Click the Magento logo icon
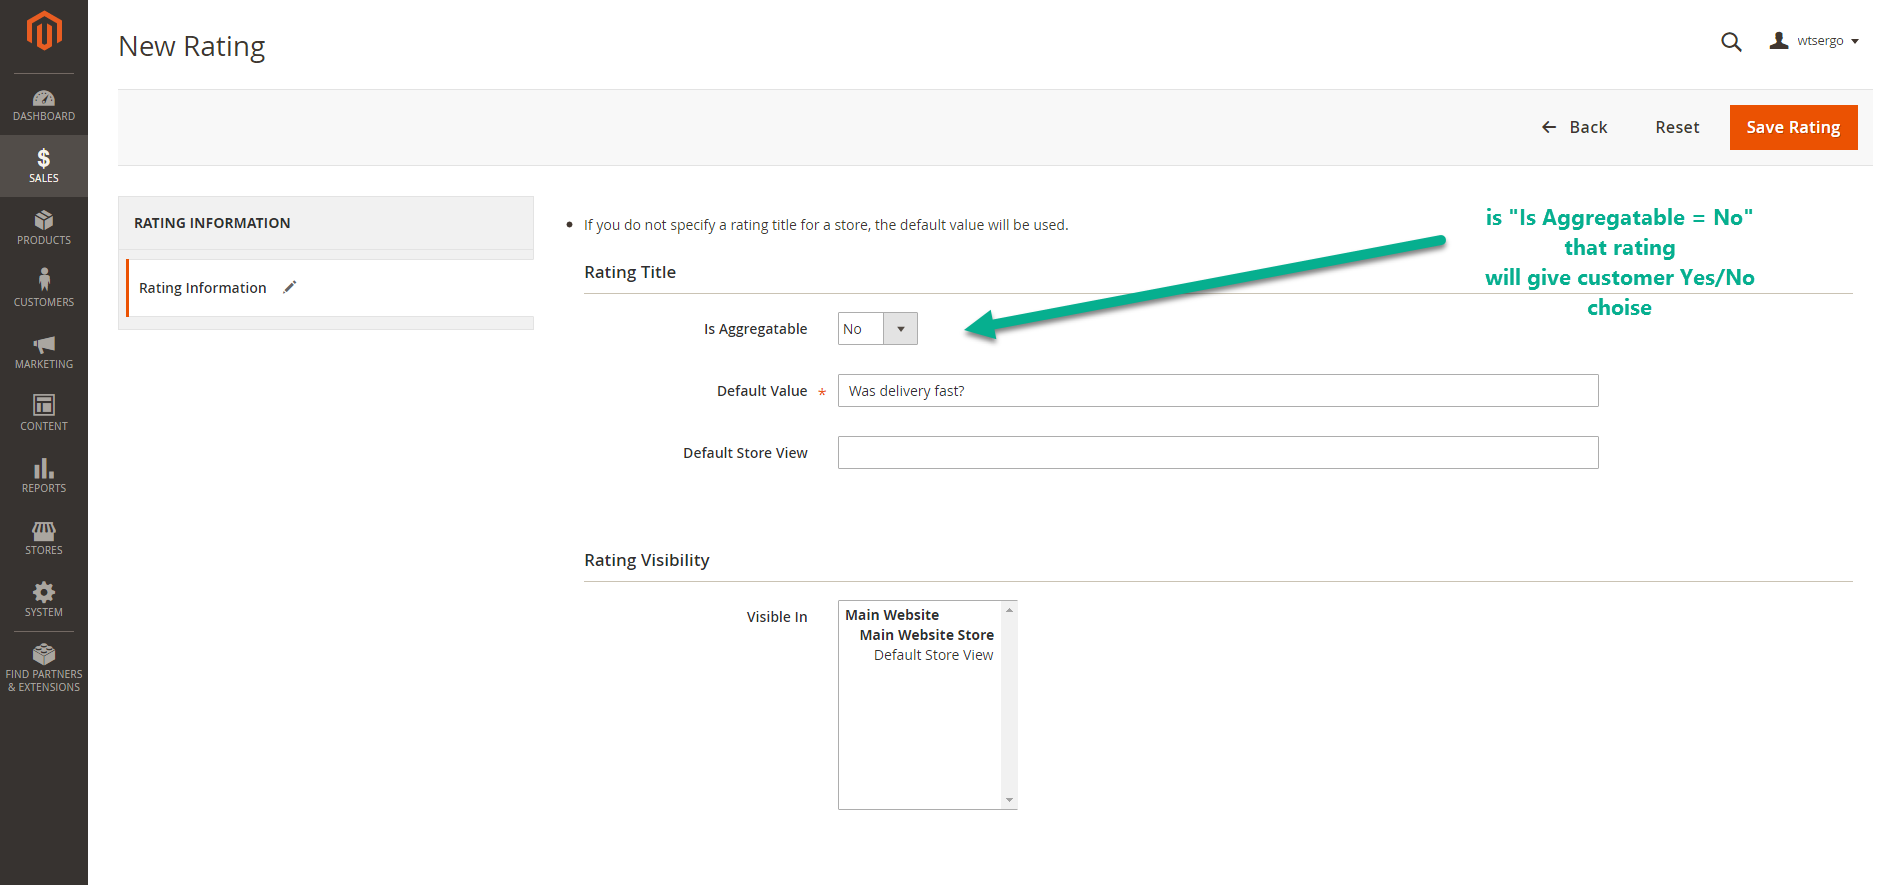The height and width of the screenshot is (885, 1885). [x=44, y=30]
